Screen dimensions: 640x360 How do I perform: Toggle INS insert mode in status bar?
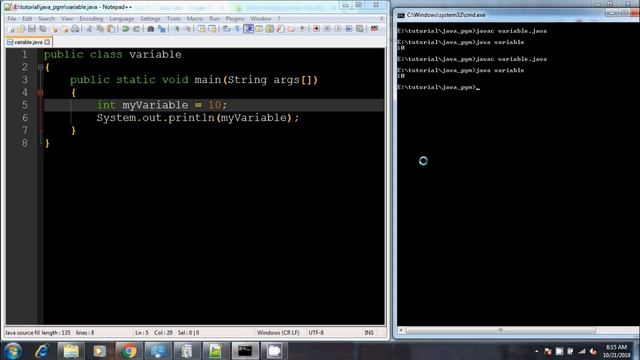pyautogui.click(x=369, y=333)
